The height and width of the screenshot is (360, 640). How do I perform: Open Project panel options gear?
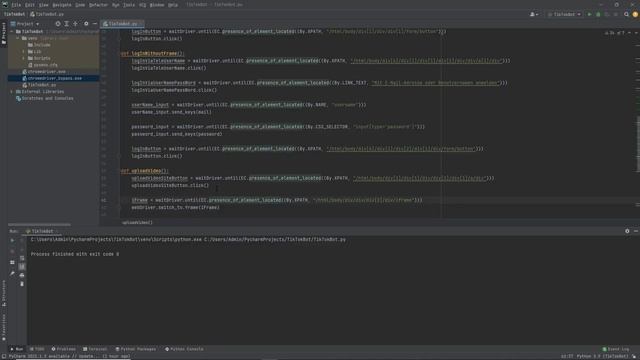pyautogui.click(x=86, y=24)
